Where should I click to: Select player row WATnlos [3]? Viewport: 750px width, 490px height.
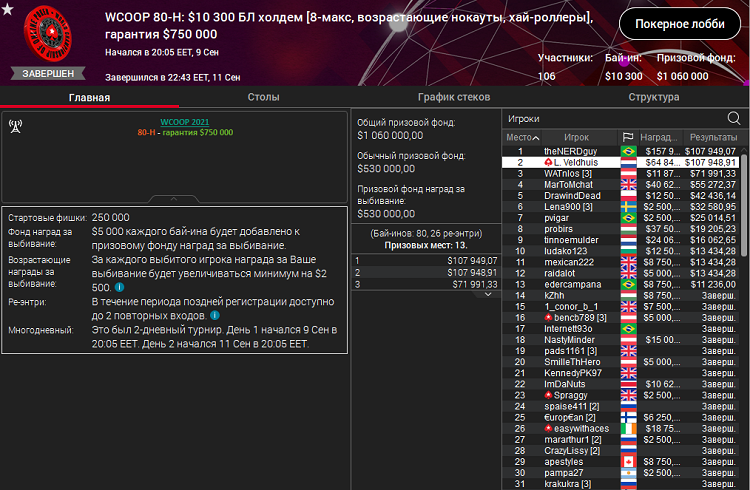click(x=621, y=174)
